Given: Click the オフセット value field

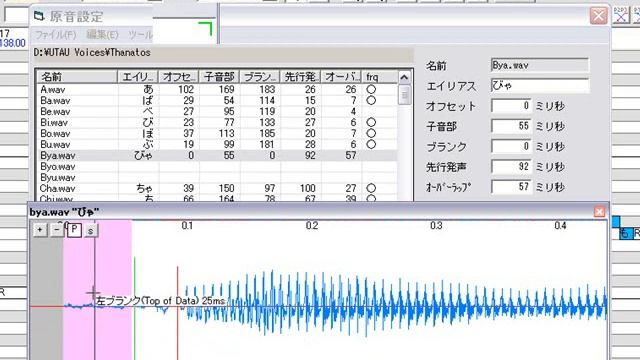Looking at the screenshot, I should point(511,106).
